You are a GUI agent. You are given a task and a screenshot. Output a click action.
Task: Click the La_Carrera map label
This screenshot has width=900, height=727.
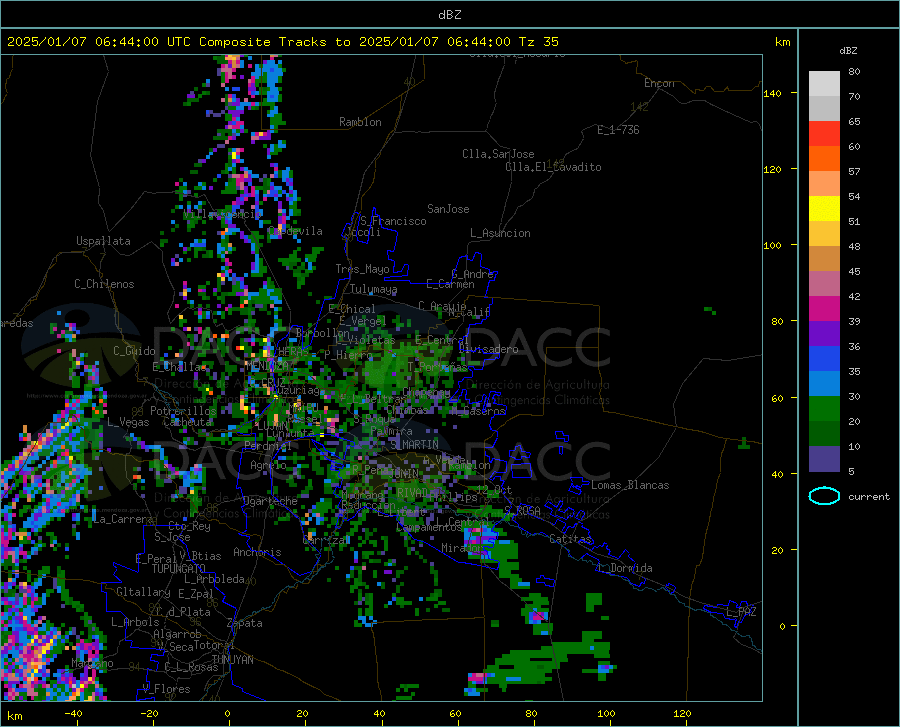tap(123, 519)
